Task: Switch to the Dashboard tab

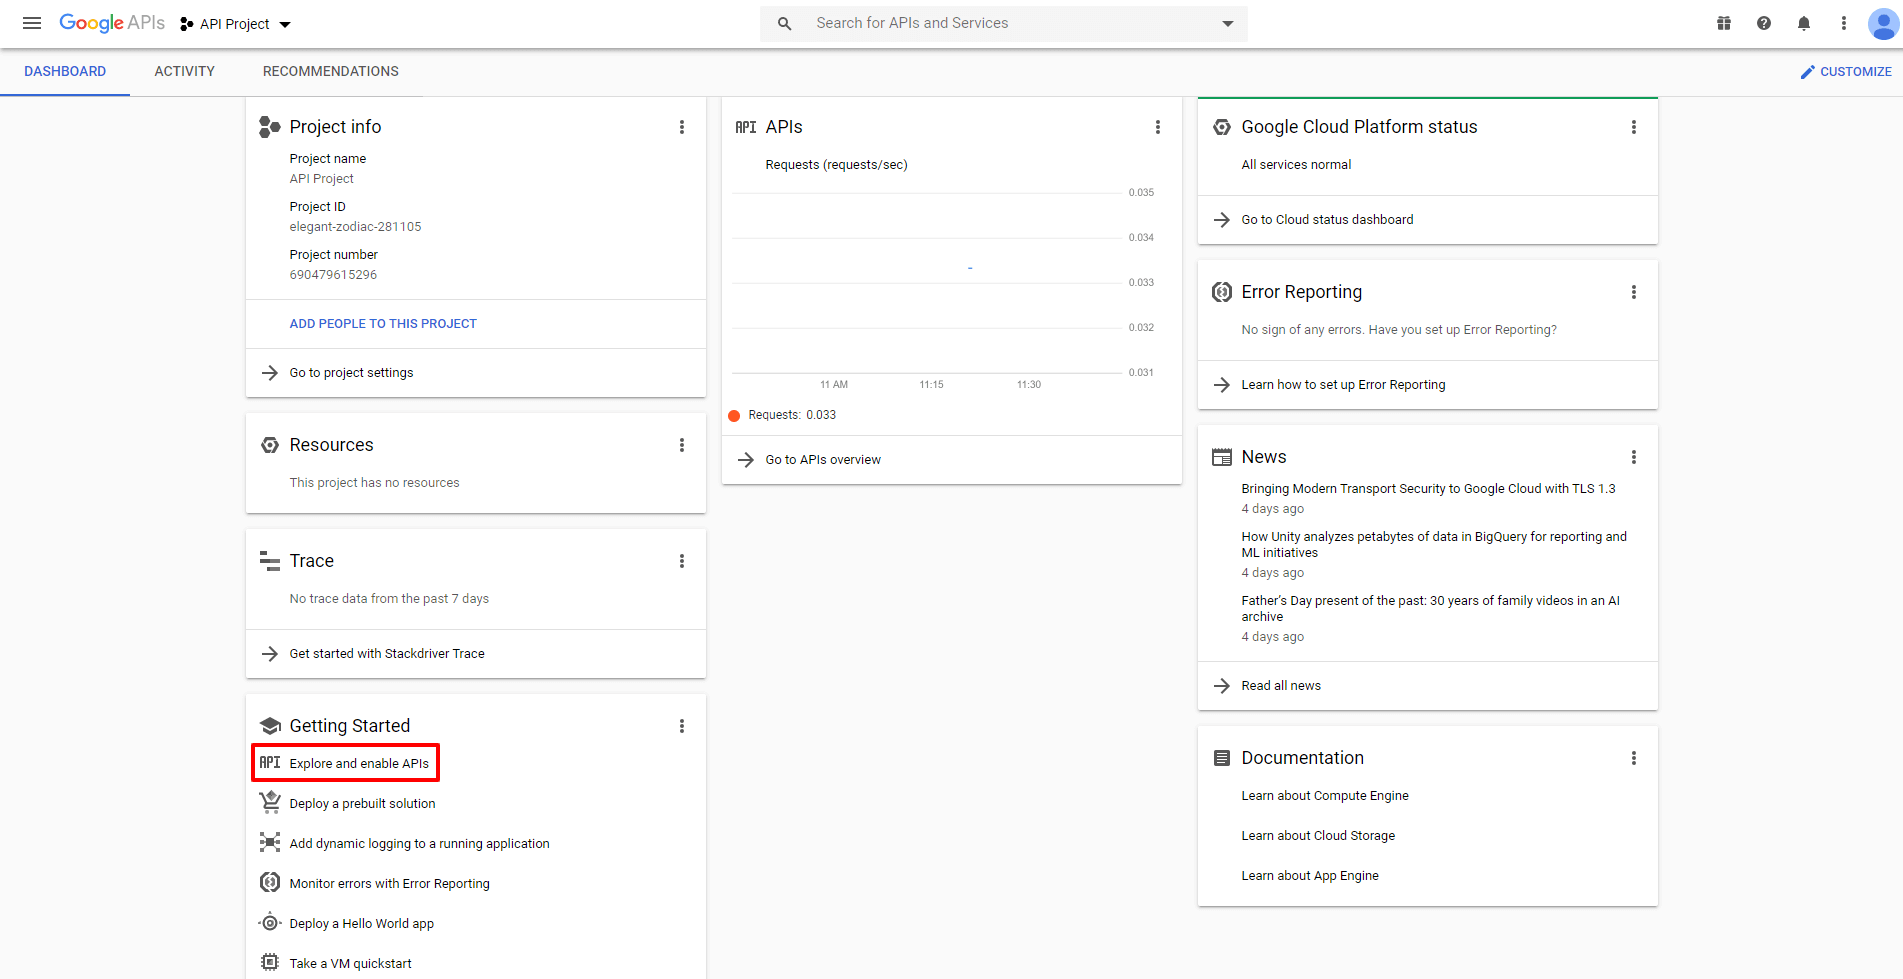Action: pyautogui.click(x=65, y=71)
